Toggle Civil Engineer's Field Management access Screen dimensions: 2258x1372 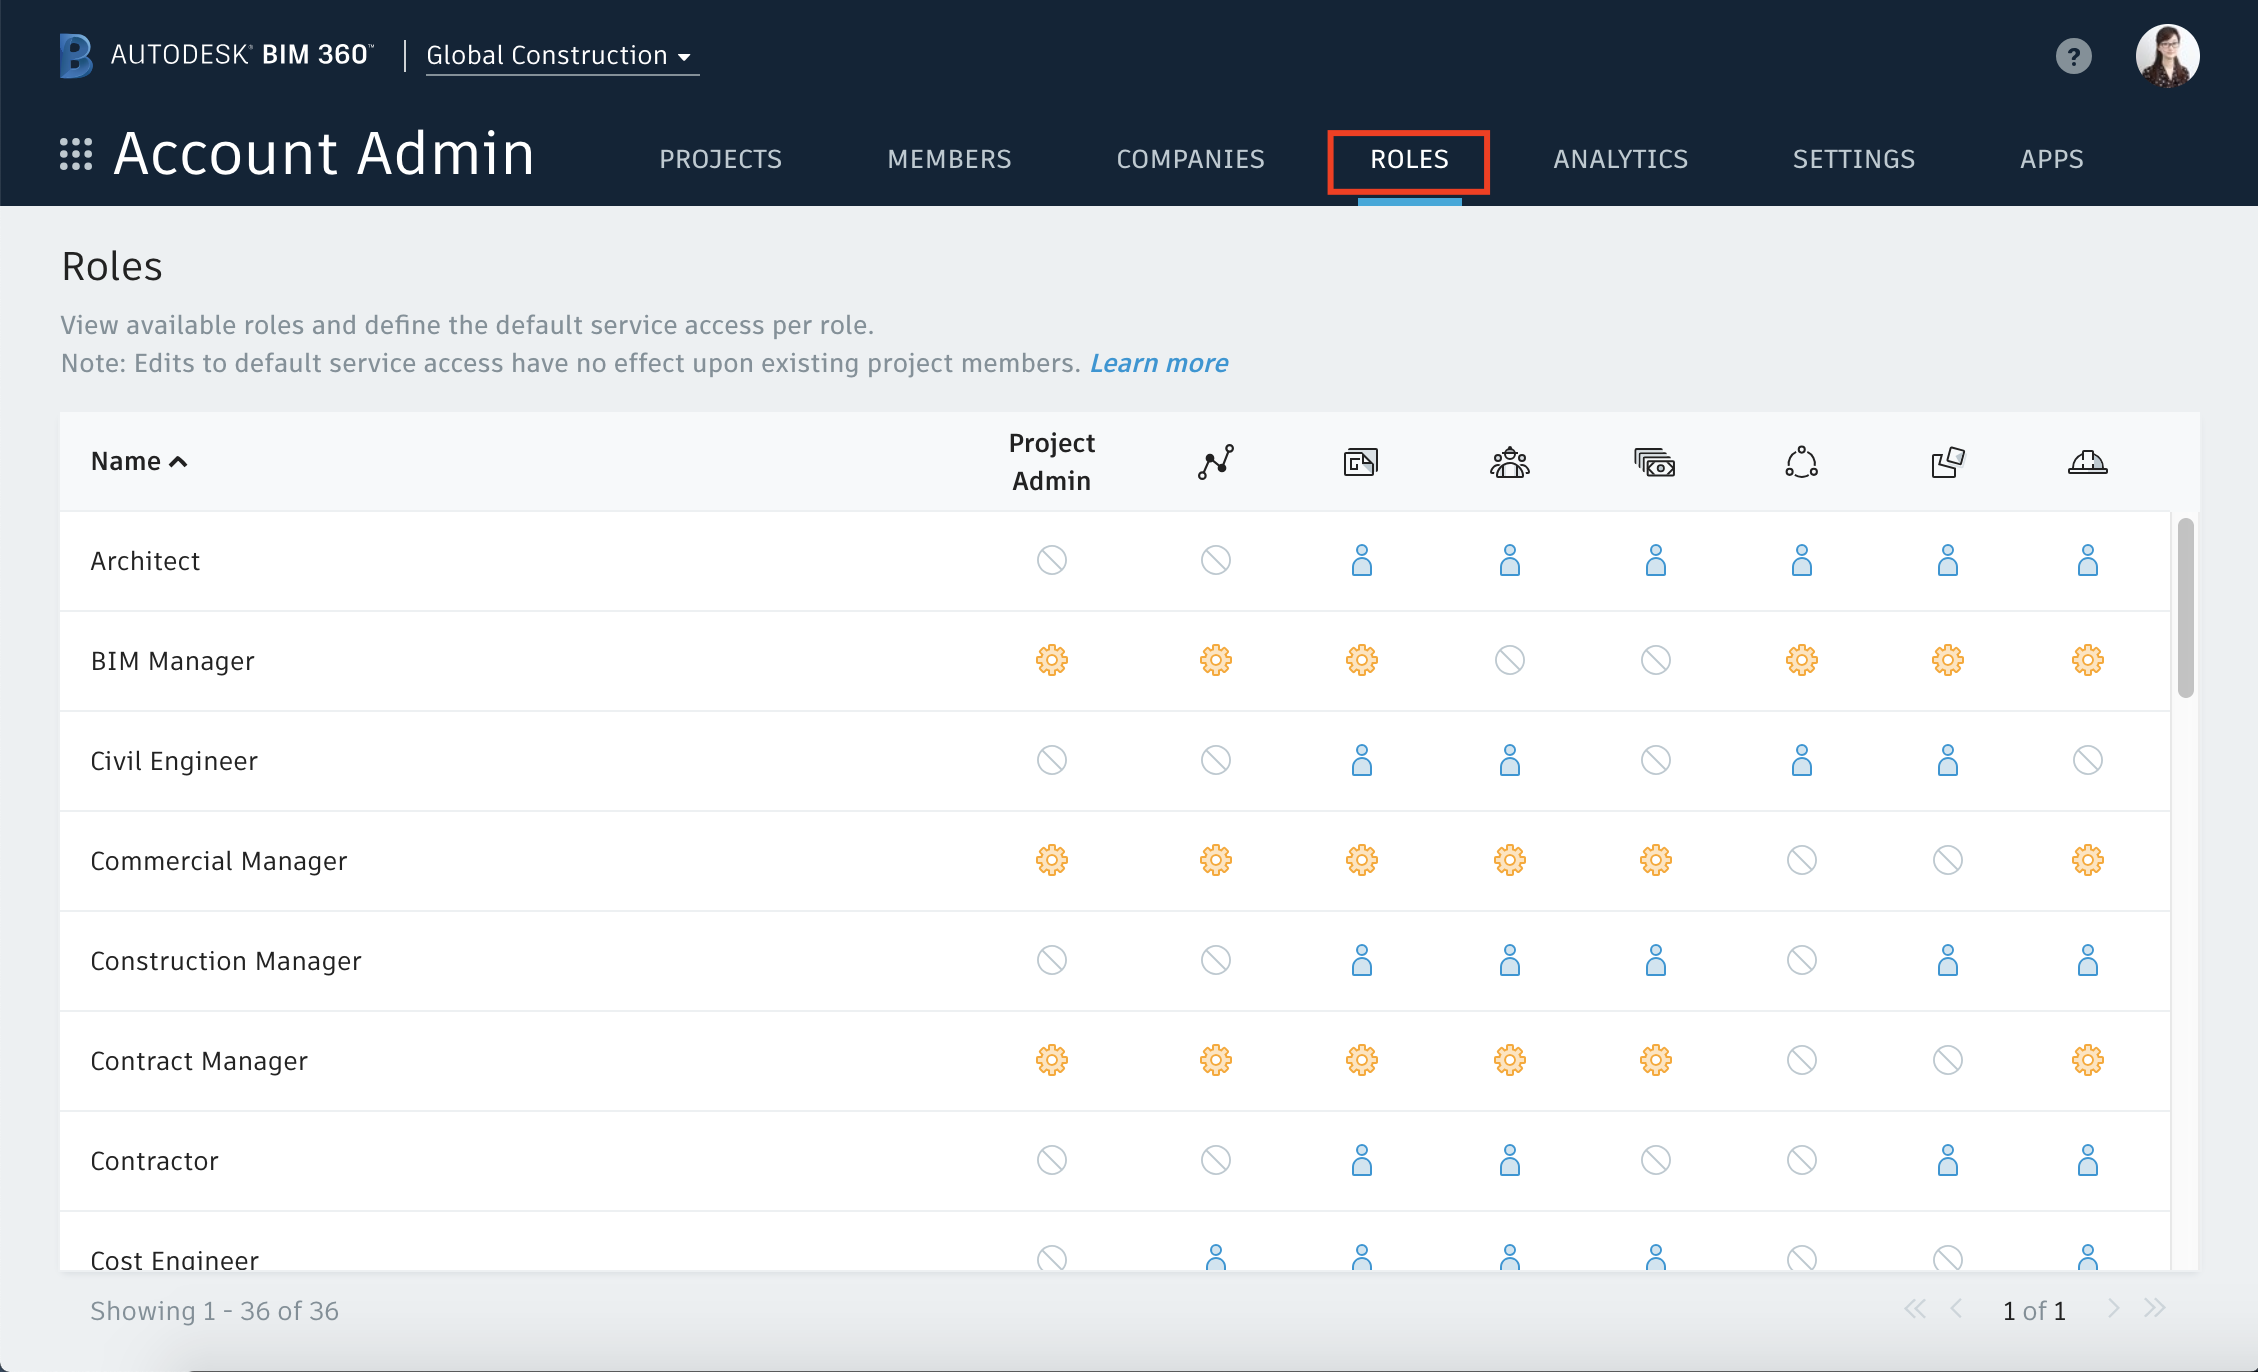(x=2087, y=760)
